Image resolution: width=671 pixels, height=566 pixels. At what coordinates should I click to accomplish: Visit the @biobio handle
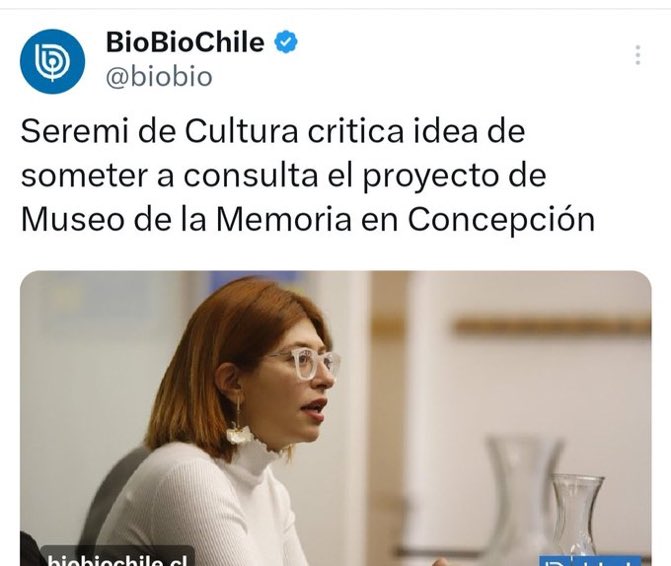(x=159, y=77)
